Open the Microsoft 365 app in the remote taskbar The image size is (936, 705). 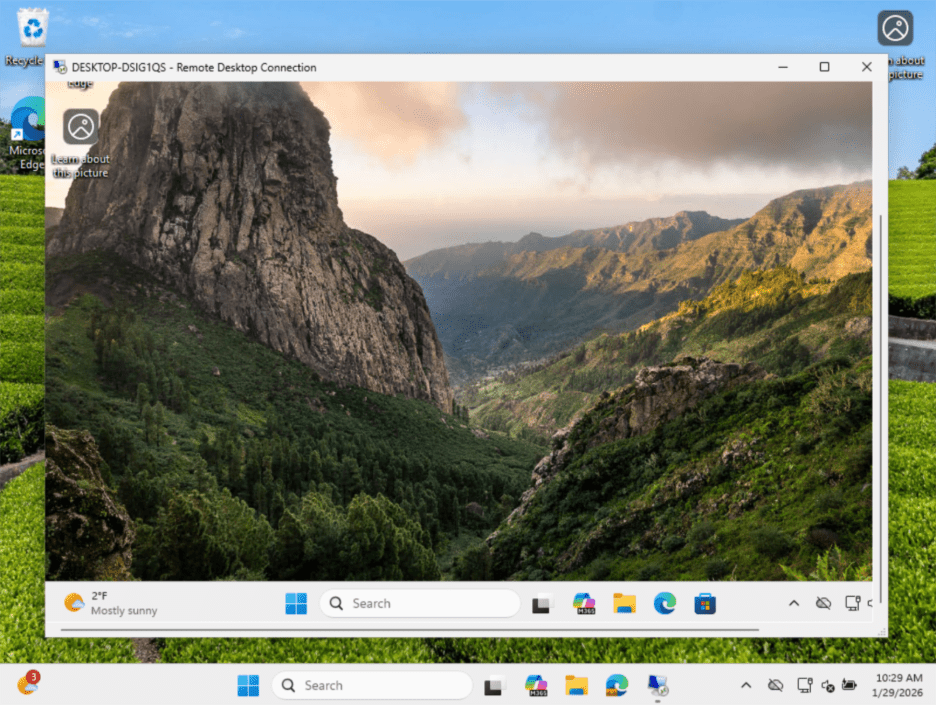[583, 603]
